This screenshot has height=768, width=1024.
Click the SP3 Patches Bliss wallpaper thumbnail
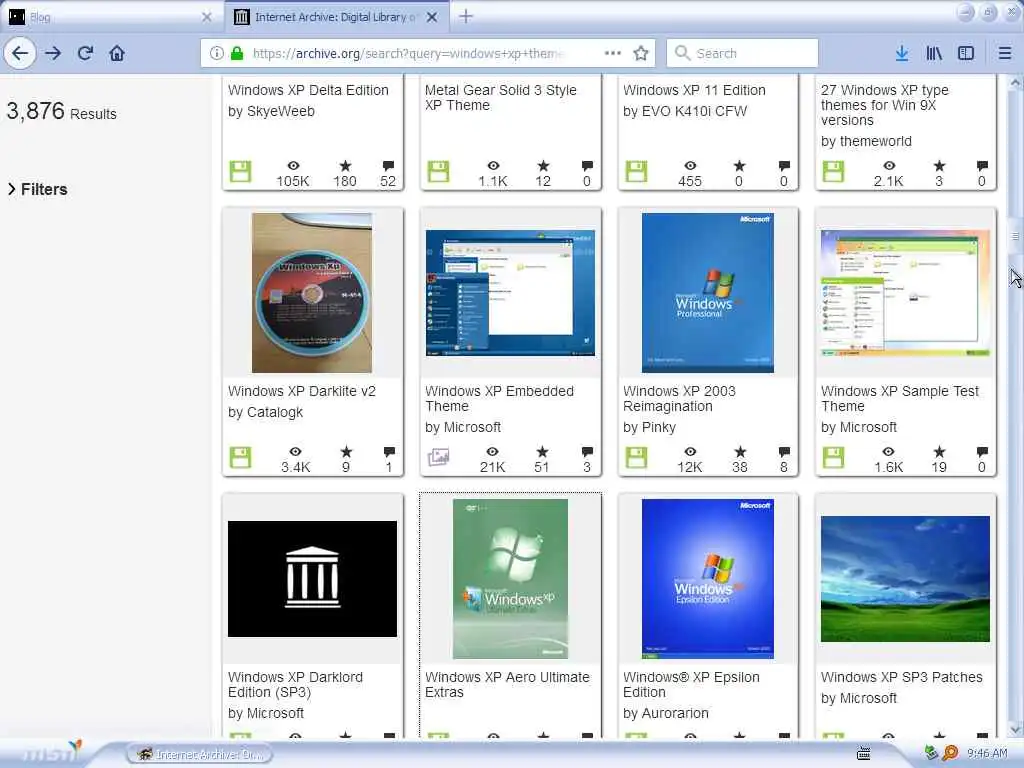905,579
